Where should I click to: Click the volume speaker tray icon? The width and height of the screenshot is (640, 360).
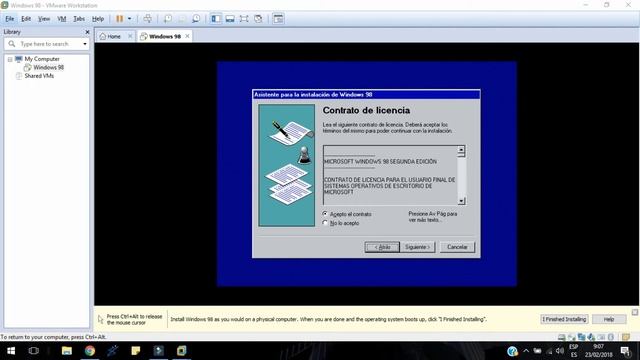560,351
